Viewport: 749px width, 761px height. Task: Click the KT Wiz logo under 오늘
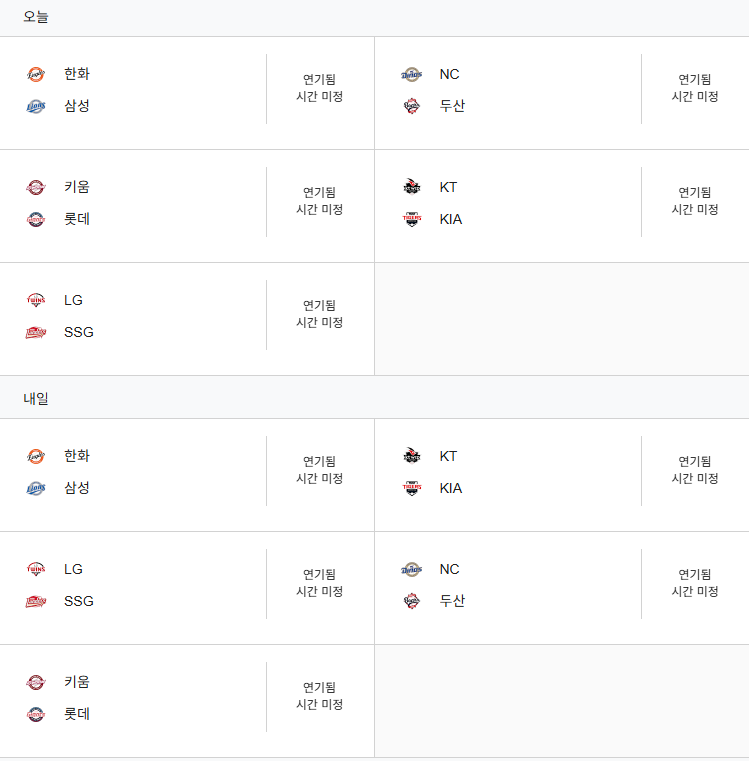coord(412,187)
